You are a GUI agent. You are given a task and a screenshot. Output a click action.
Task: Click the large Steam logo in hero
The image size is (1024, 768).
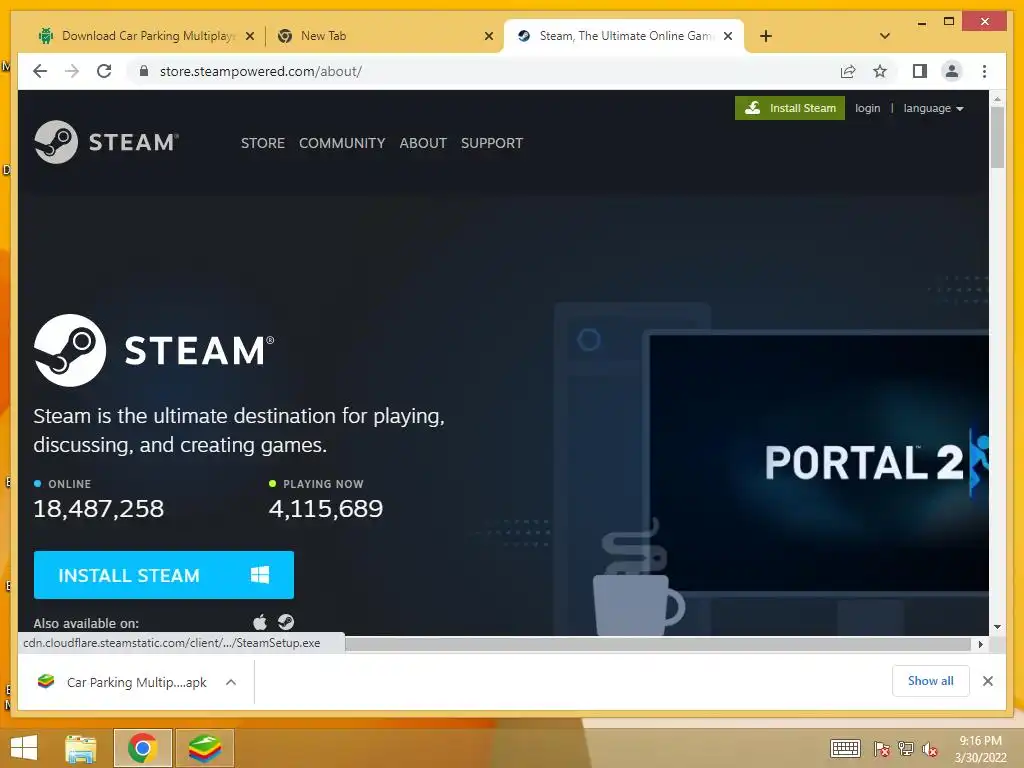pos(154,350)
